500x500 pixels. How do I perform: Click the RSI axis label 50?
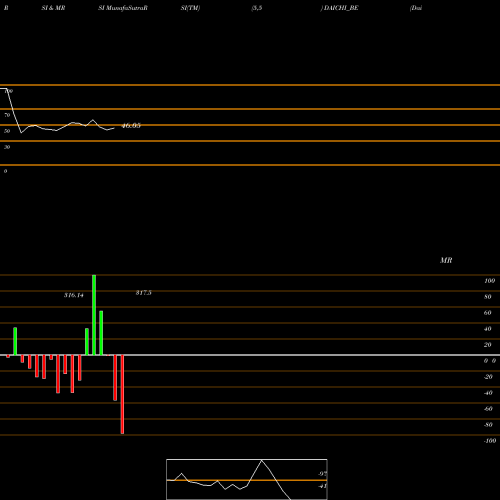7,131
